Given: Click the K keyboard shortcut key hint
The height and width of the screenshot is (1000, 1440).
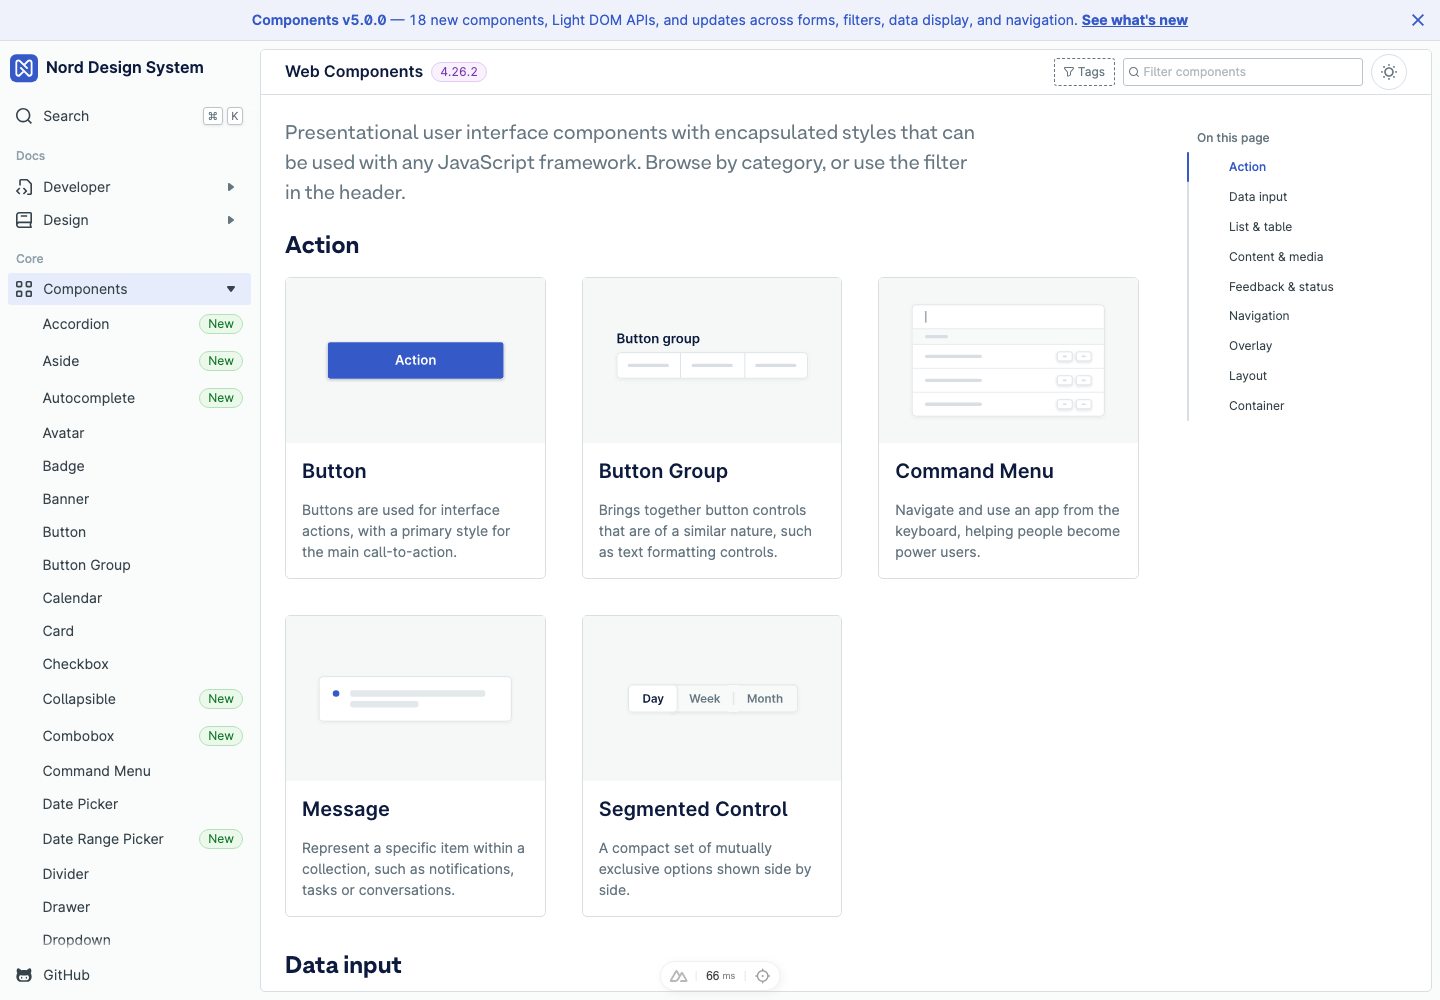Looking at the screenshot, I should pyautogui.click(x=235, y=116).
